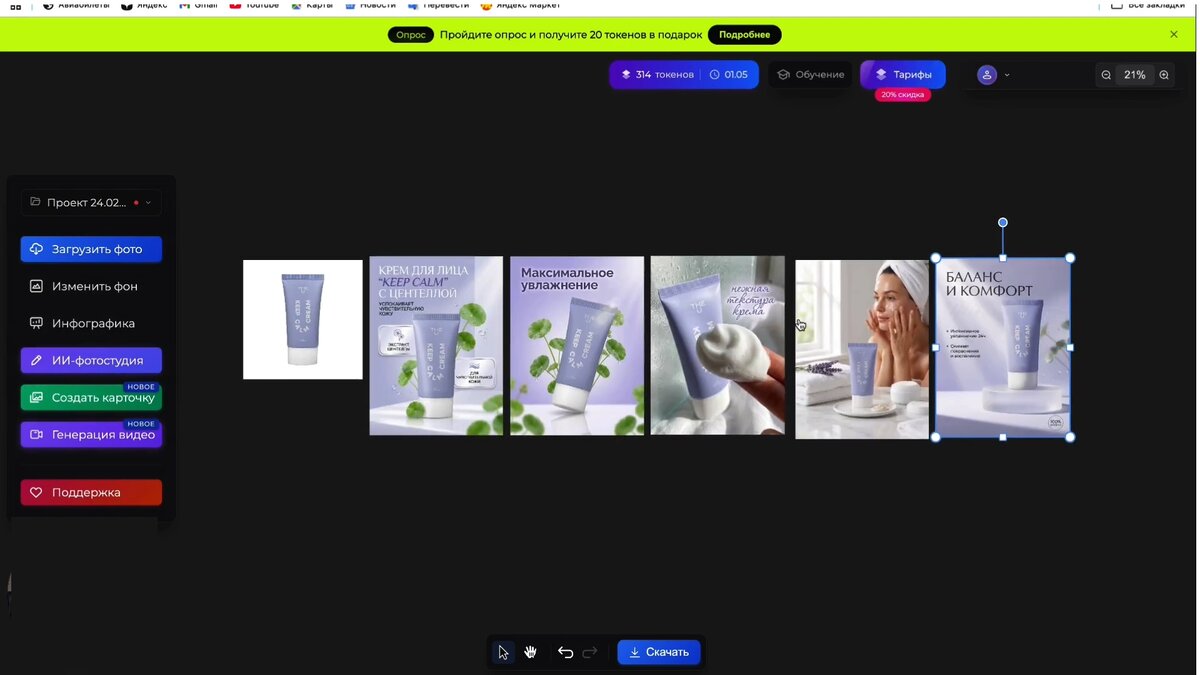Click the 20% скидка badge
The image size is (1200, 675).
coord(903,95)
